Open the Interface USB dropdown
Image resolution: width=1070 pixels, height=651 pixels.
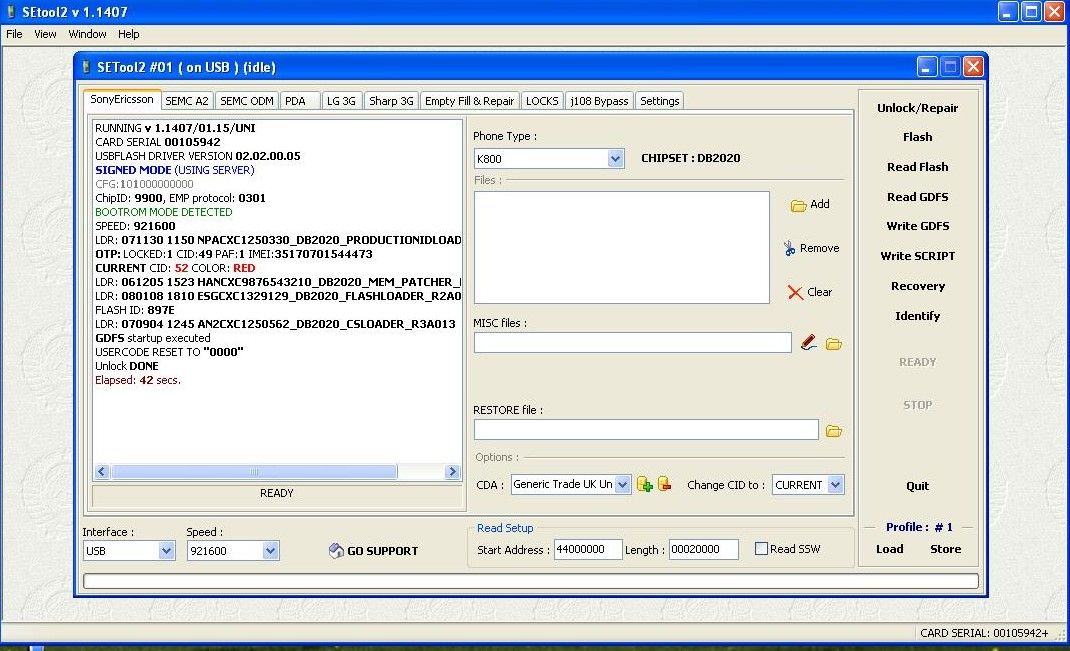(166, 551)
